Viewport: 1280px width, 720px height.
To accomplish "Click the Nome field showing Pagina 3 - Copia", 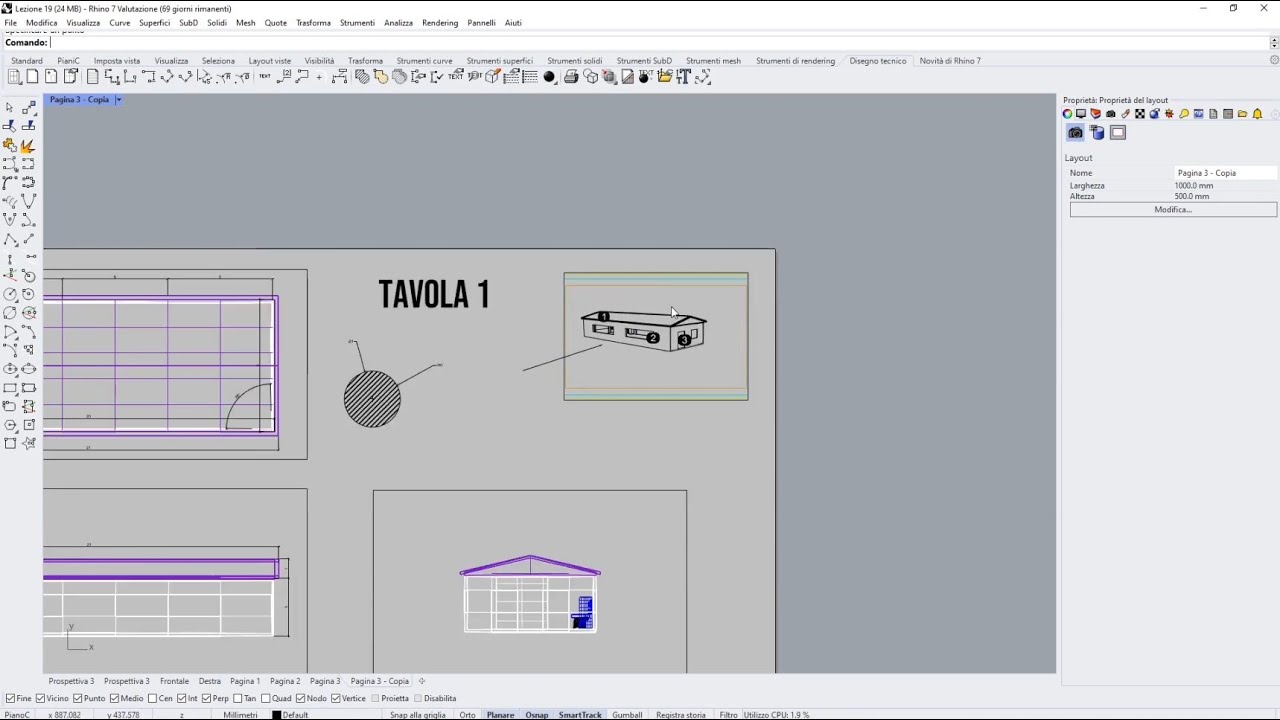I will (x=1225, y=173).
